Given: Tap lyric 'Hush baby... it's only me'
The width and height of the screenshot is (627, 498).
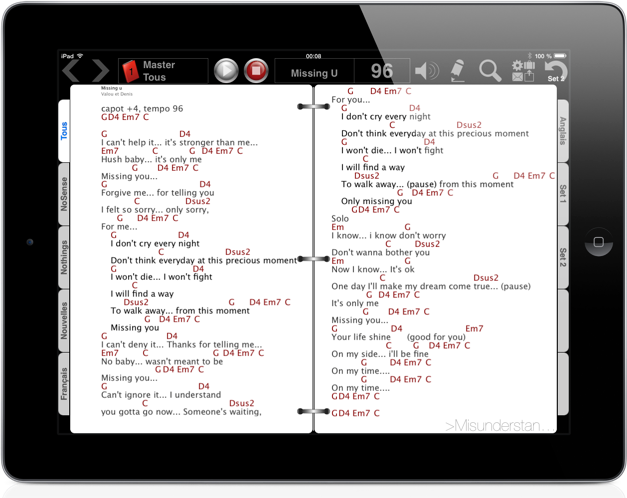Looking at the screenshot, I should click(x=151, y=159).
